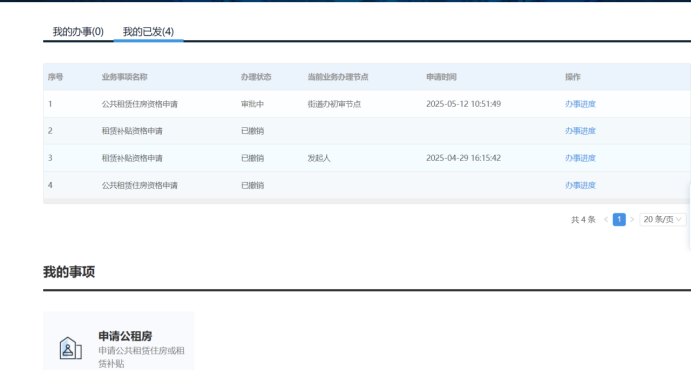Click the 发起人 node cell
The width and height of the screenshot is (692, 370).
pyautogui.click(x=319, y=158)
